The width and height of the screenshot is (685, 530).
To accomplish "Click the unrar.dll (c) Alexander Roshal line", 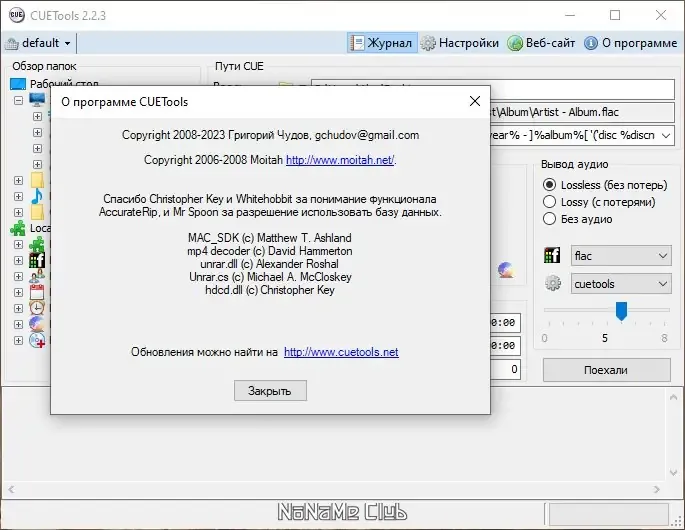I will click(x=269, y=264).
